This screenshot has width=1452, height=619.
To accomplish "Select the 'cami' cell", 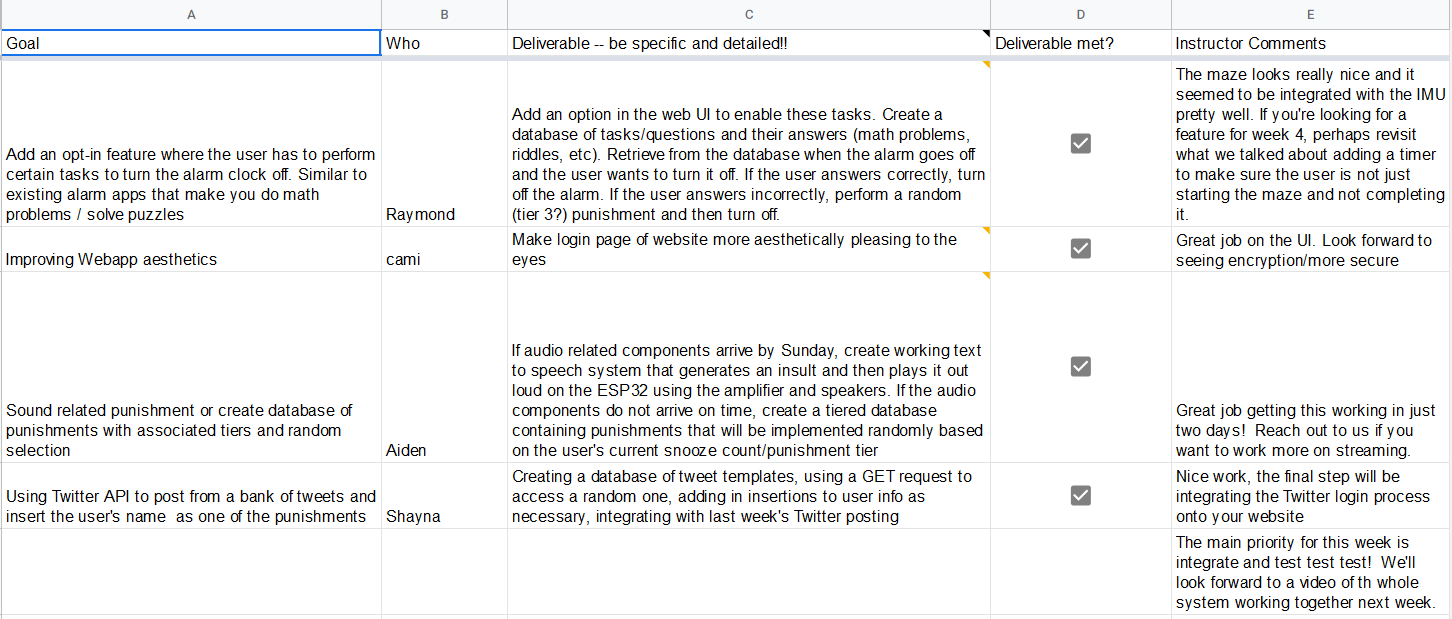I will click(x=444, y=249).
